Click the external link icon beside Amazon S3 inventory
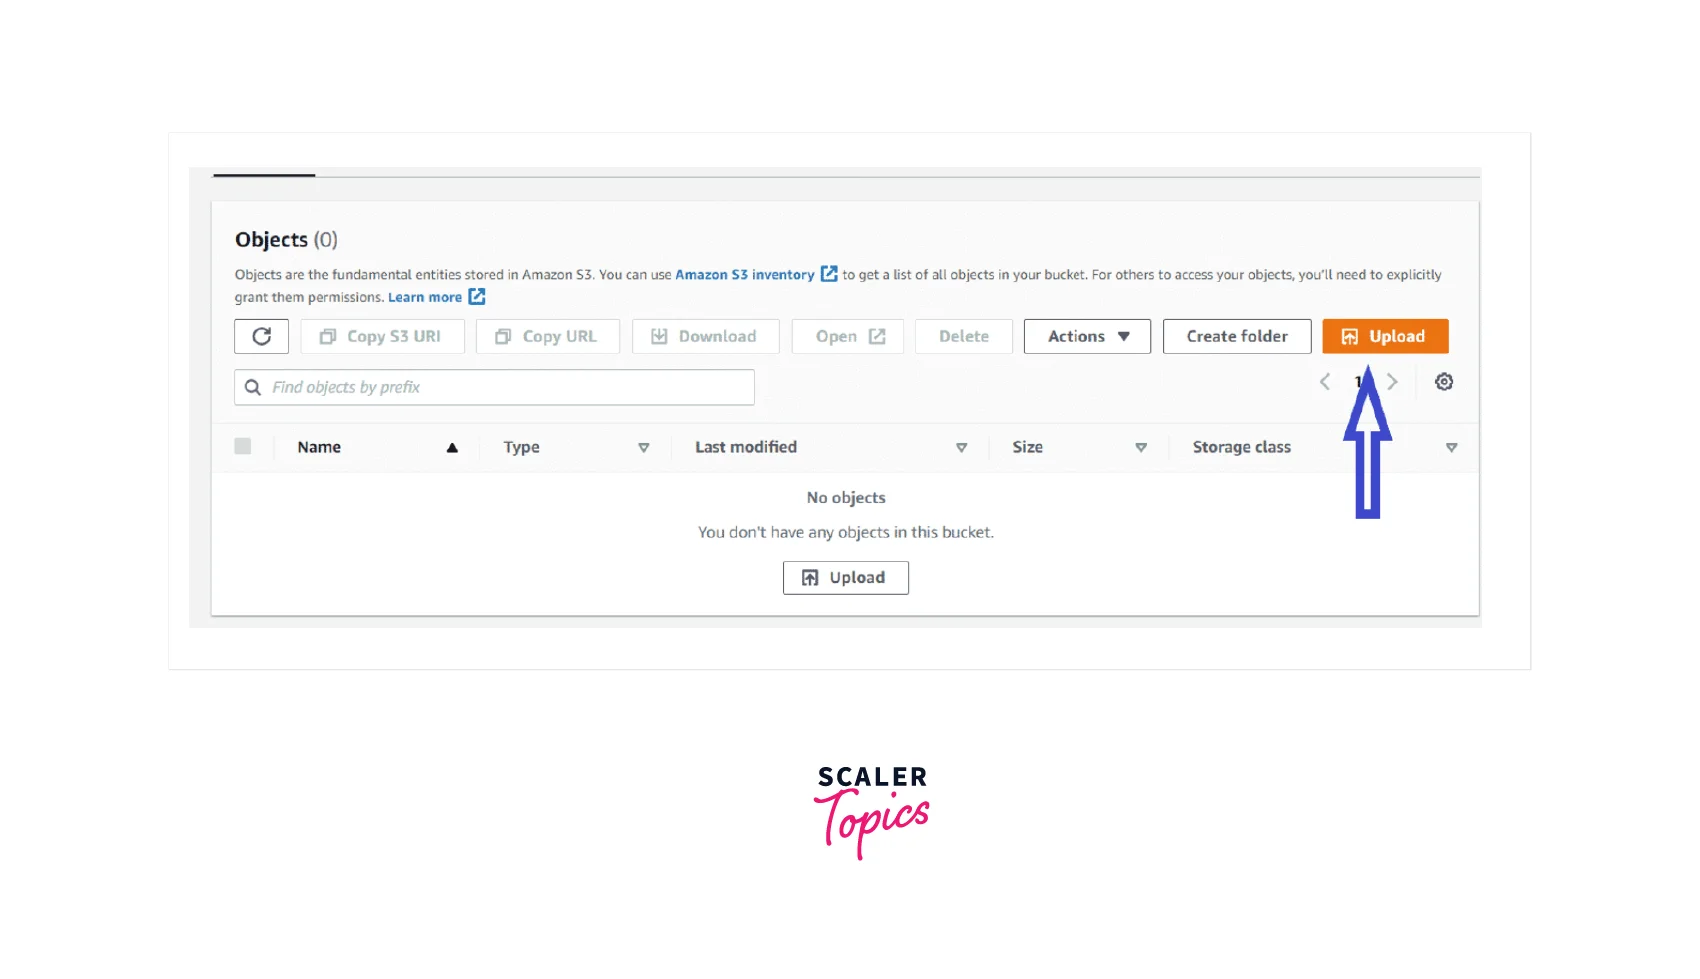 (x=829, y=274)
